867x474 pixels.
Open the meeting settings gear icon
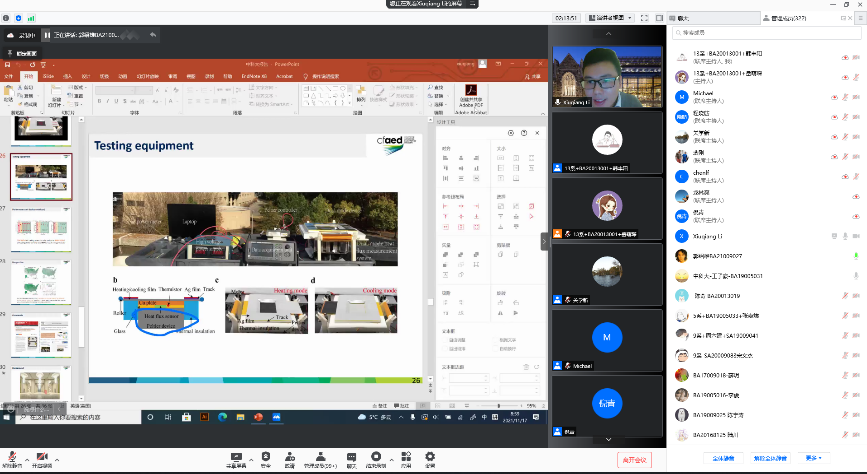430,457
